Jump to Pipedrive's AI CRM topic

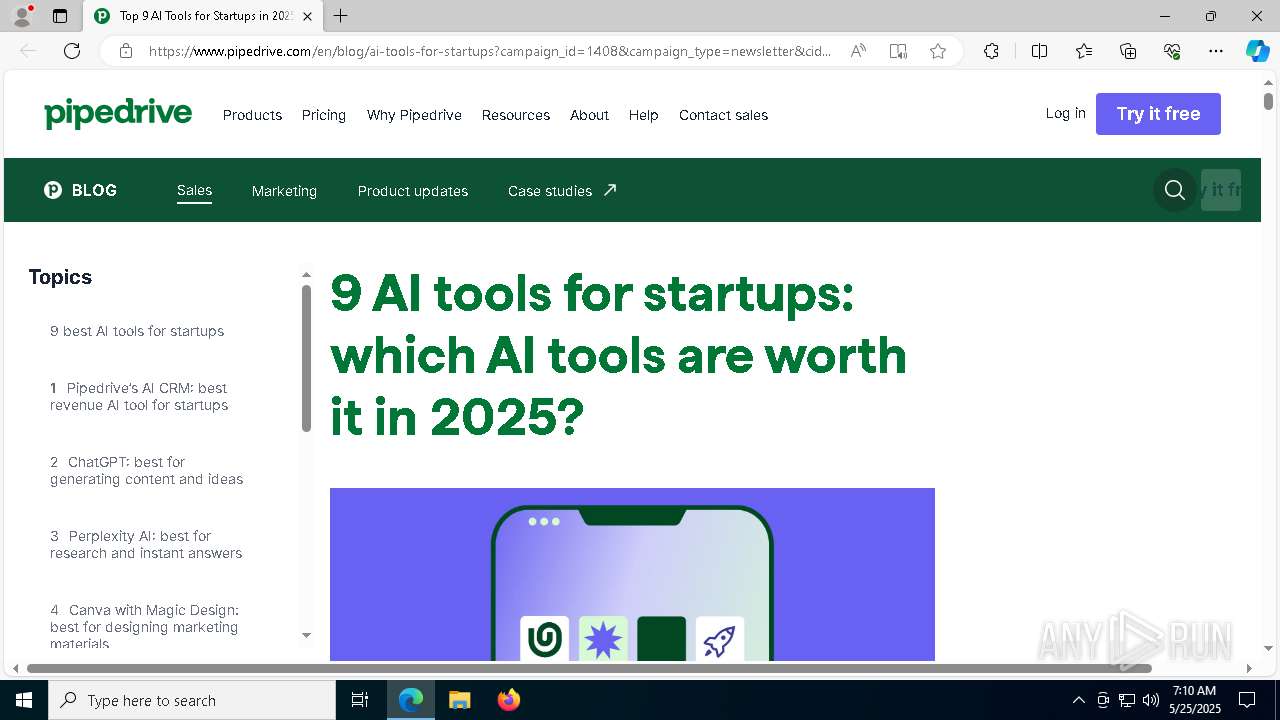click(x=139, y=396)
